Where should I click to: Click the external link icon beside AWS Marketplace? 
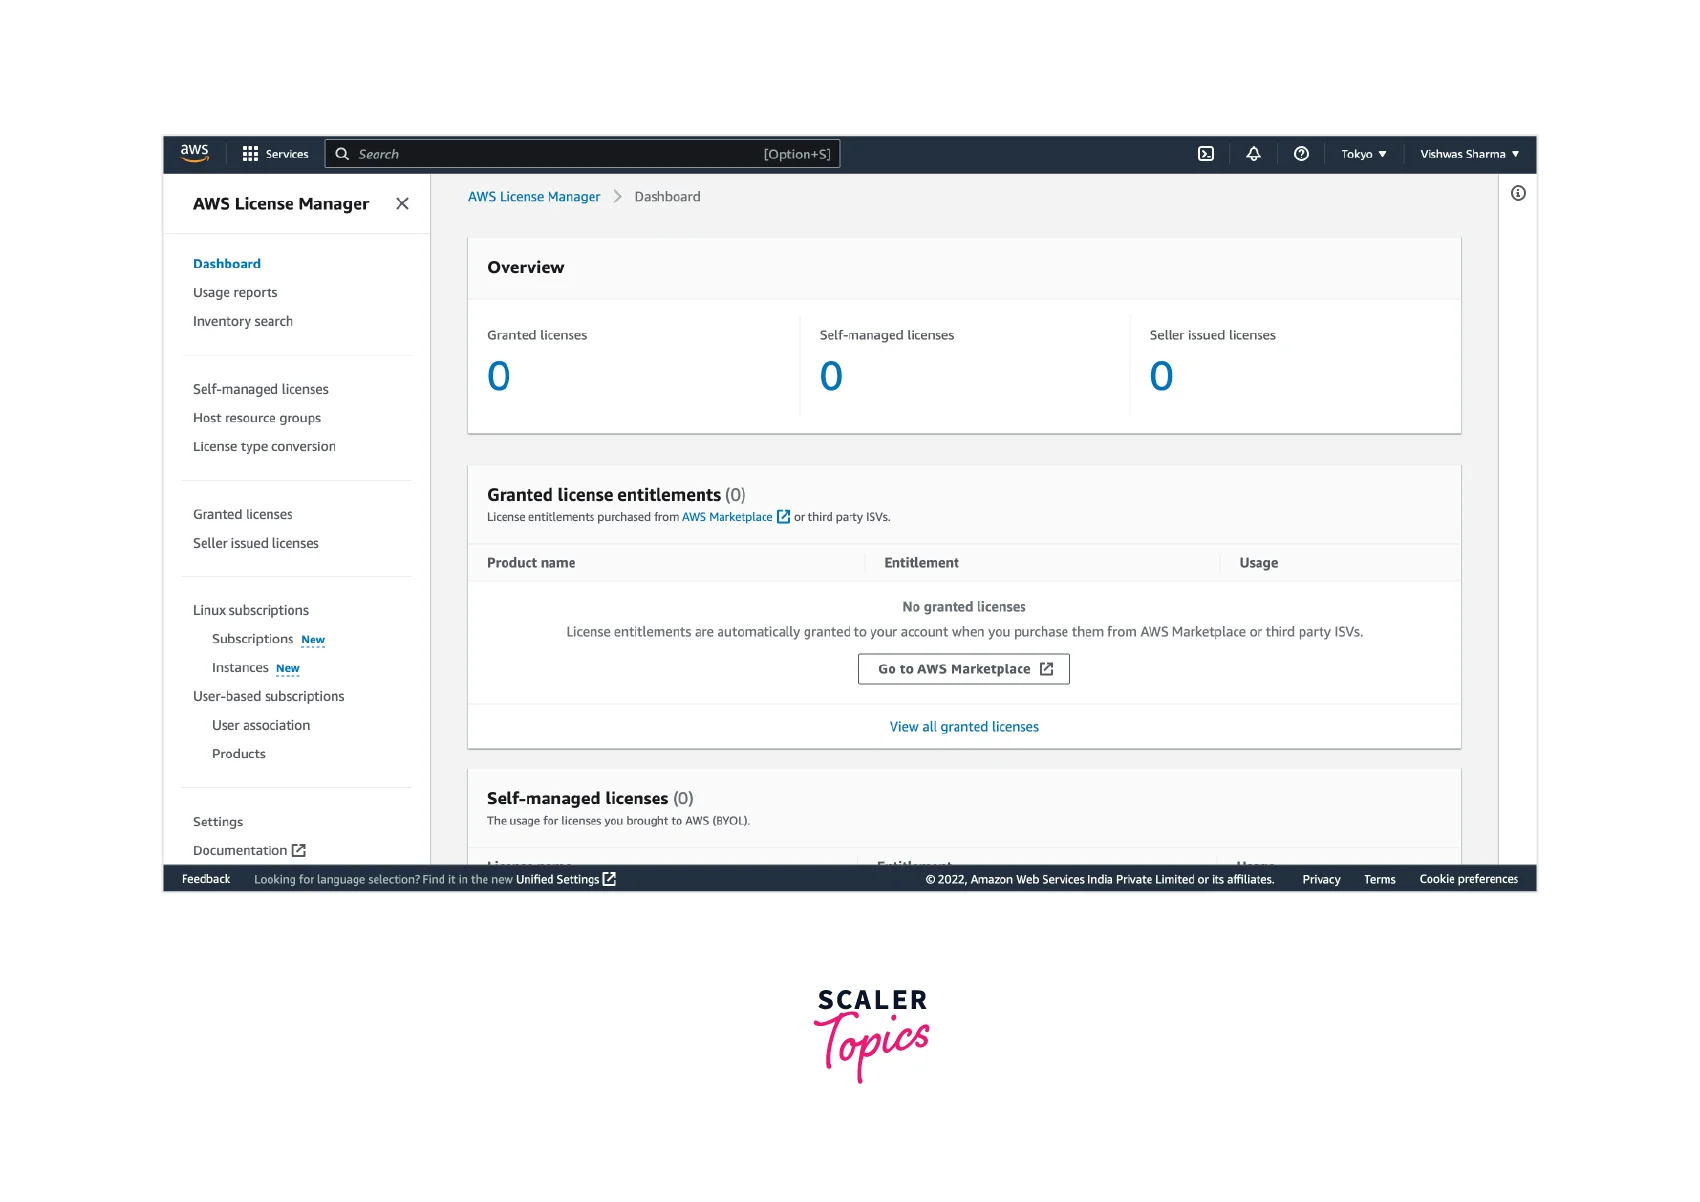(783, 517)
